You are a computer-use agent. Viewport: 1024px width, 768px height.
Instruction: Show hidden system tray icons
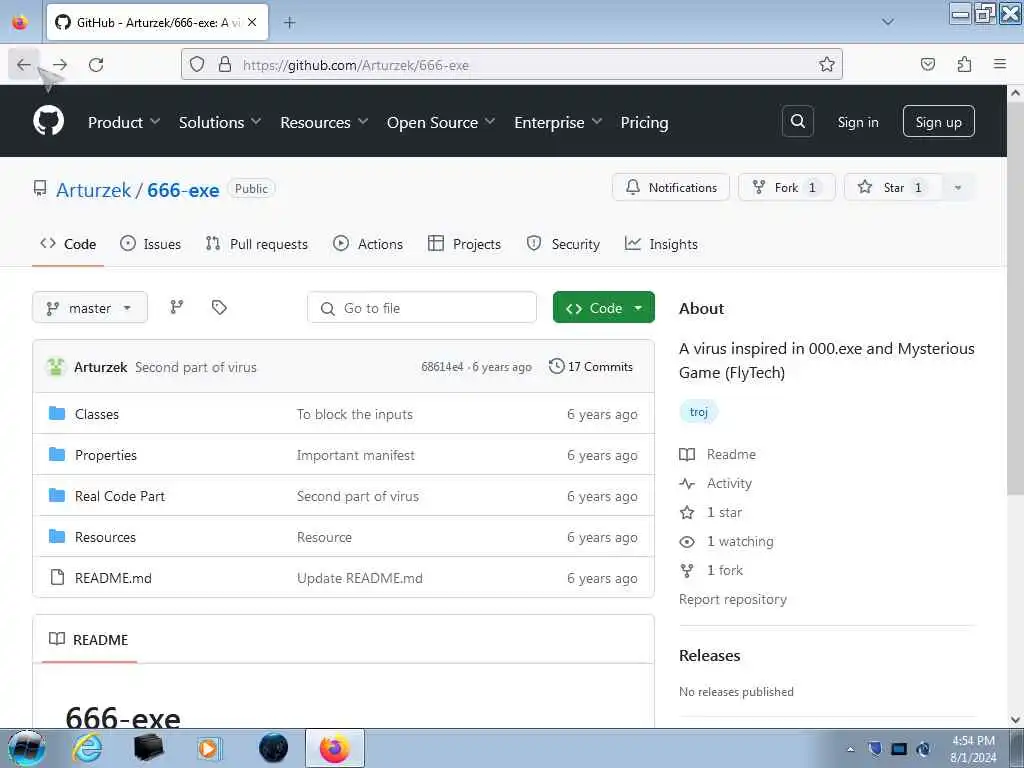[x=850, y=749]
